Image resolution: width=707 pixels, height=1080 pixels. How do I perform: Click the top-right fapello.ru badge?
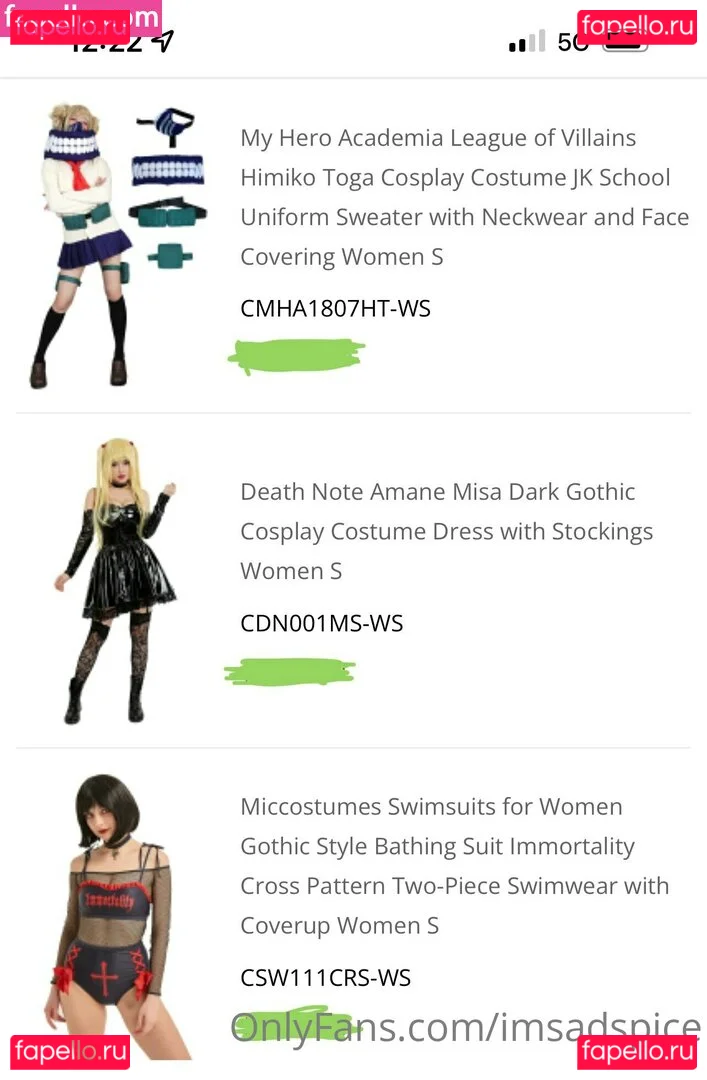tap(637, 27)
